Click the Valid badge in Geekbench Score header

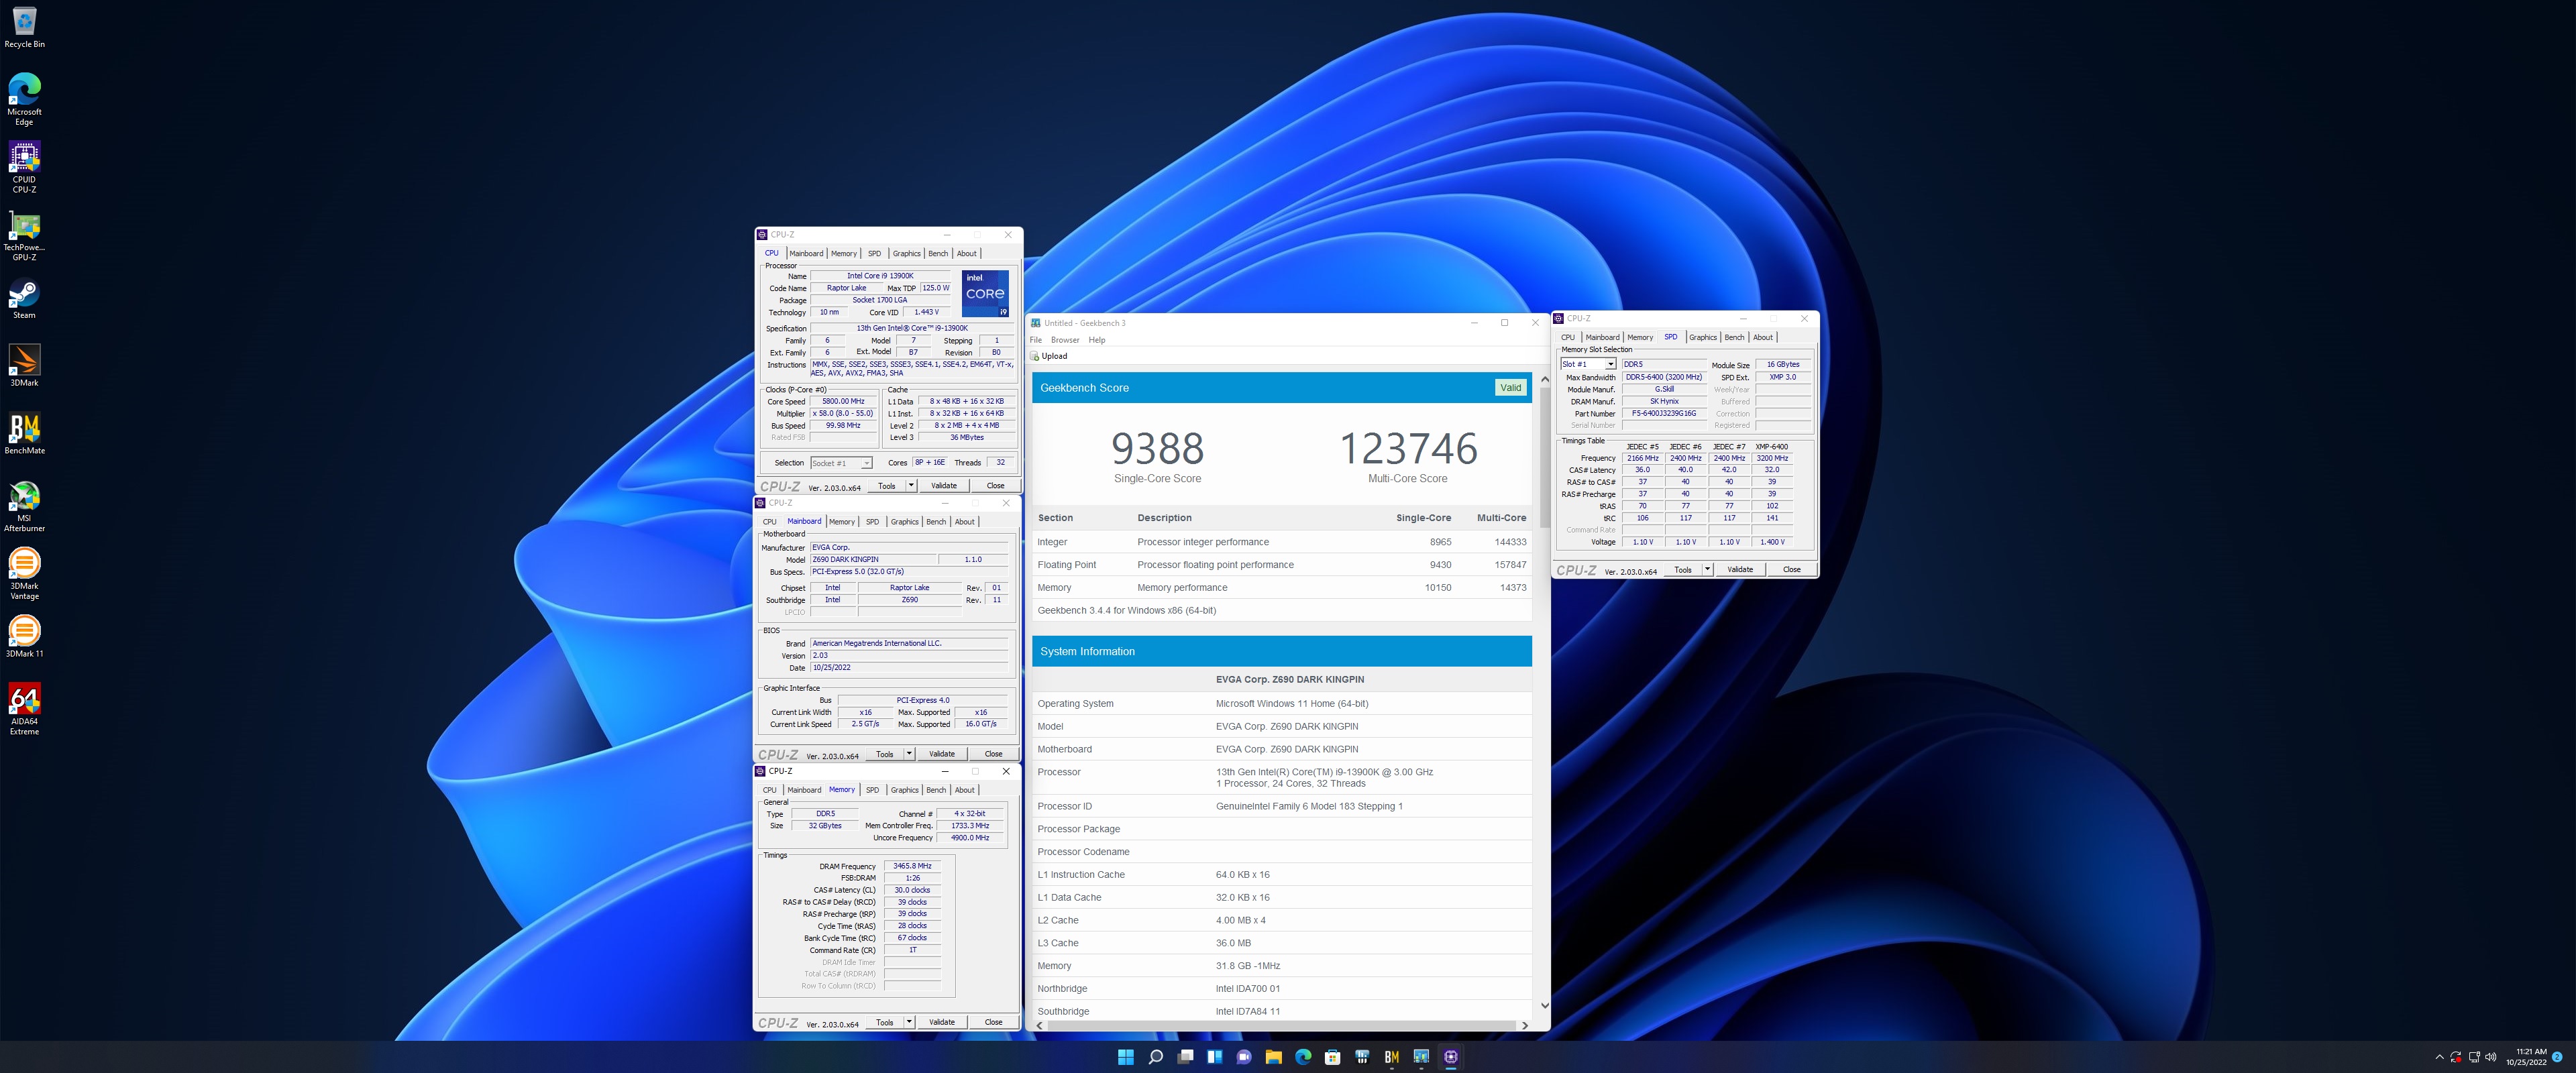tap(1510, 388)
